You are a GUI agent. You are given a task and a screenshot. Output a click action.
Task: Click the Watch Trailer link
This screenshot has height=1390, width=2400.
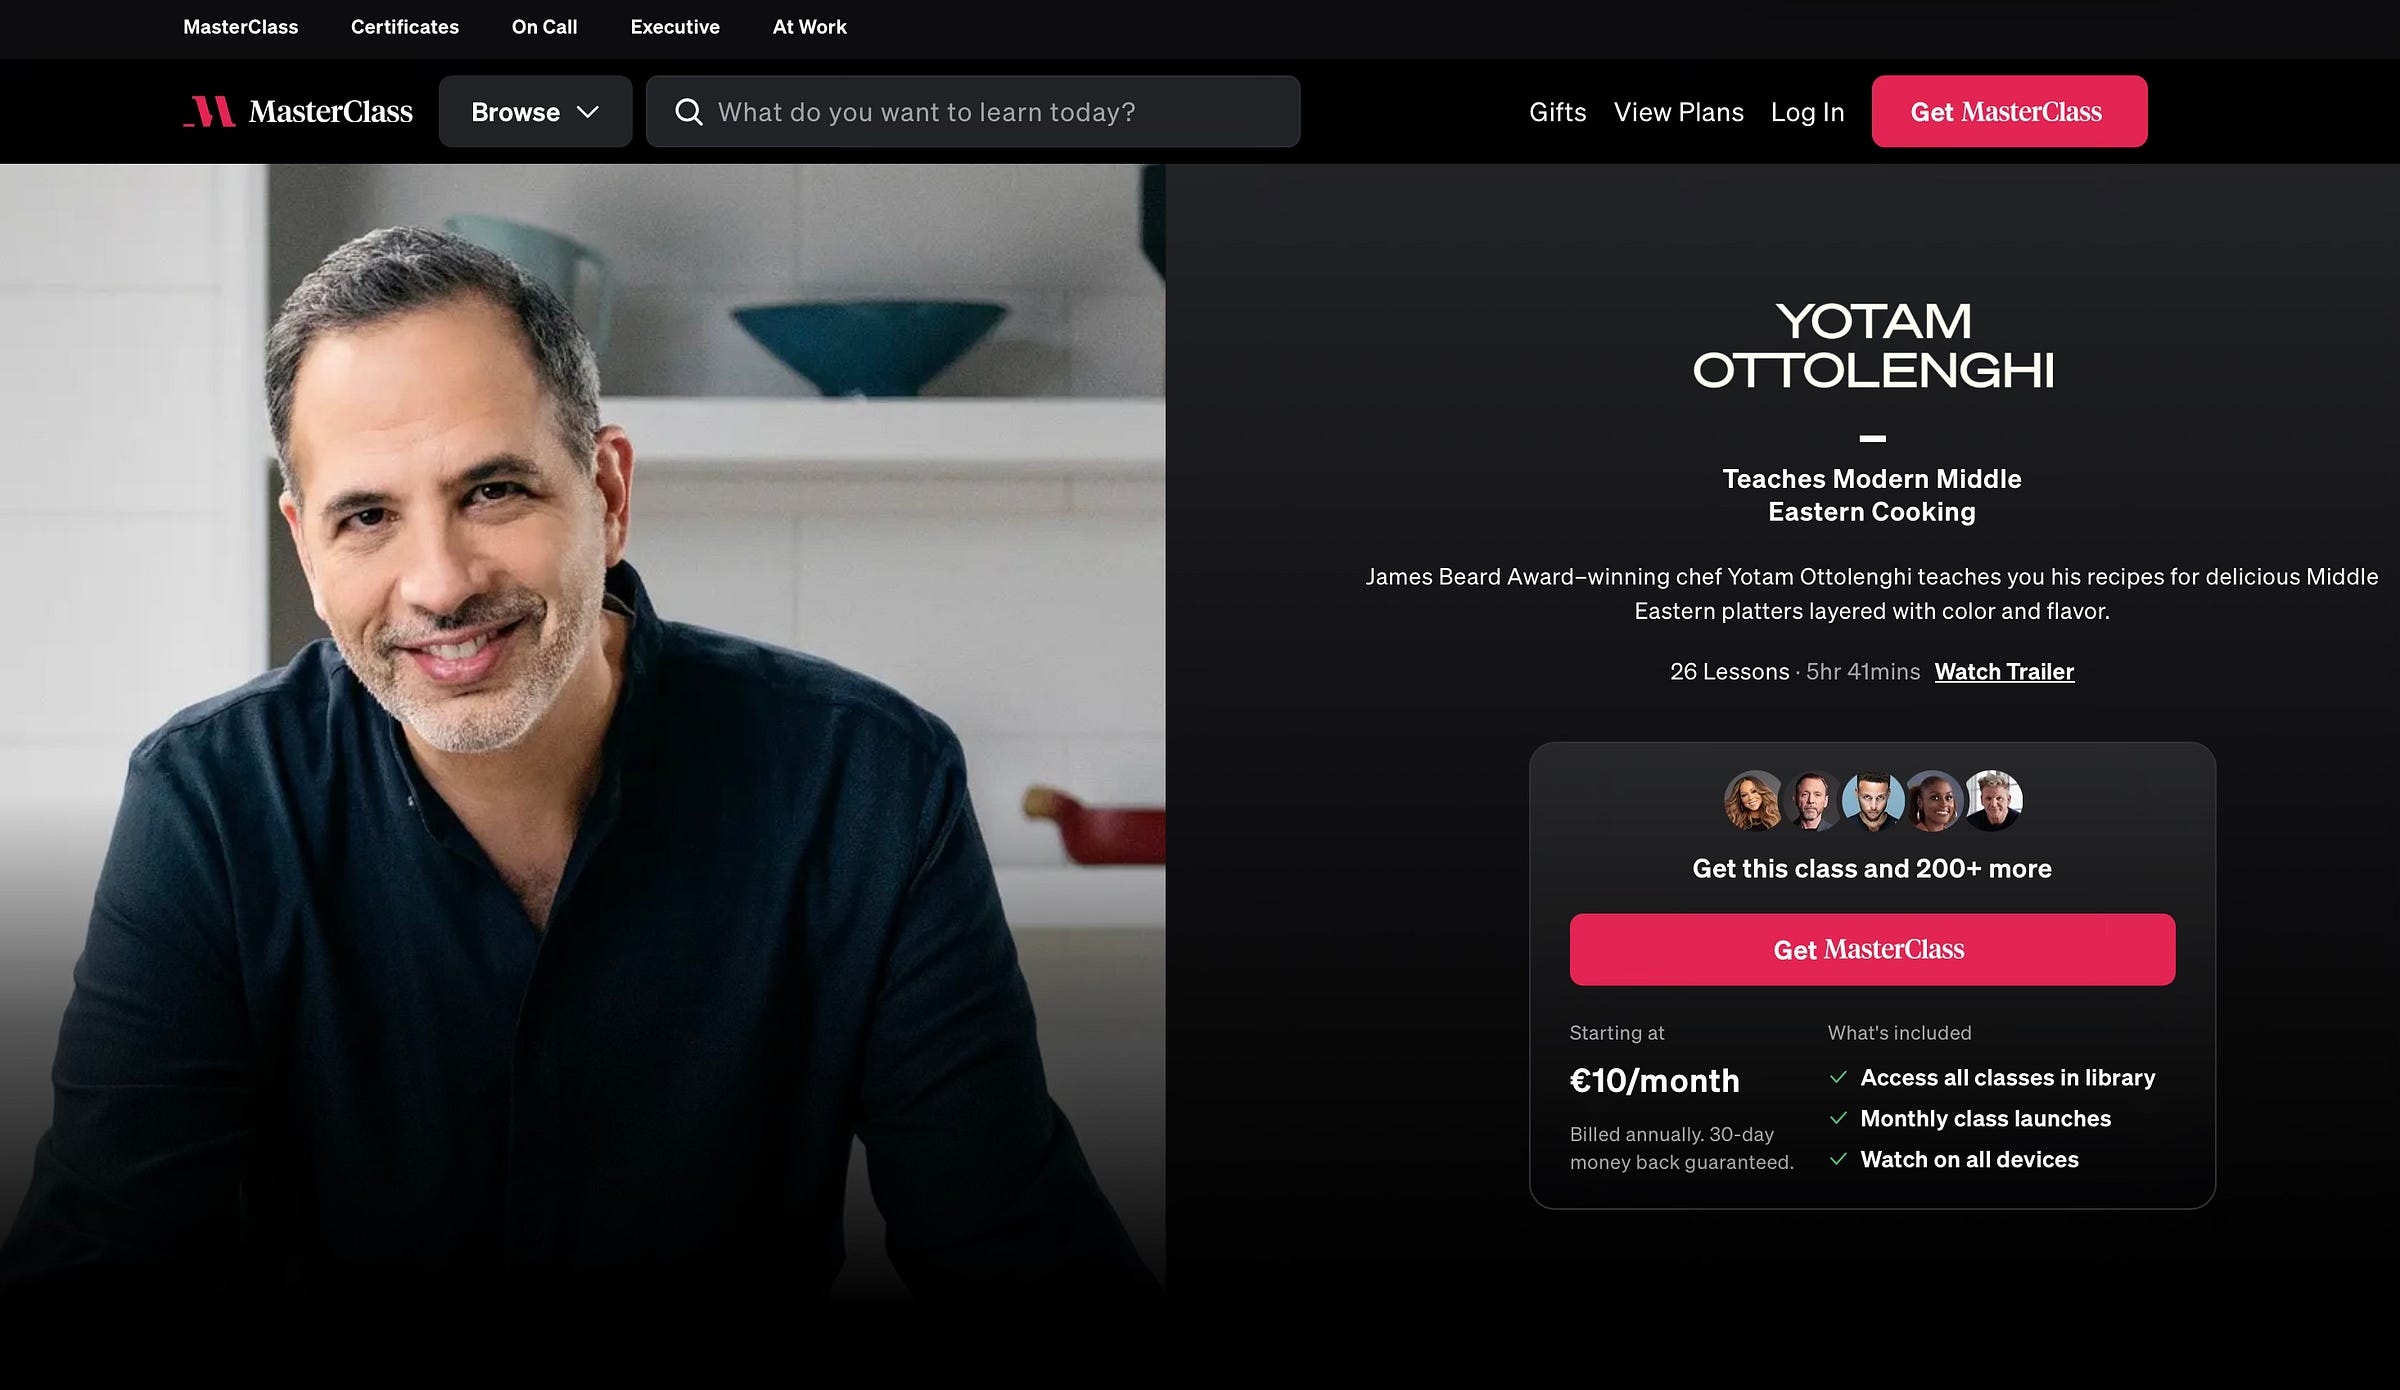coord(2004,672)
